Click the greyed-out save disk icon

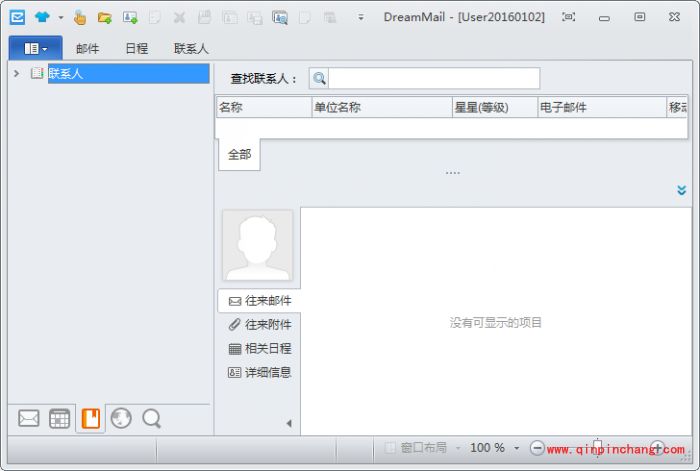pyautogui.click(x=204, y=17)
